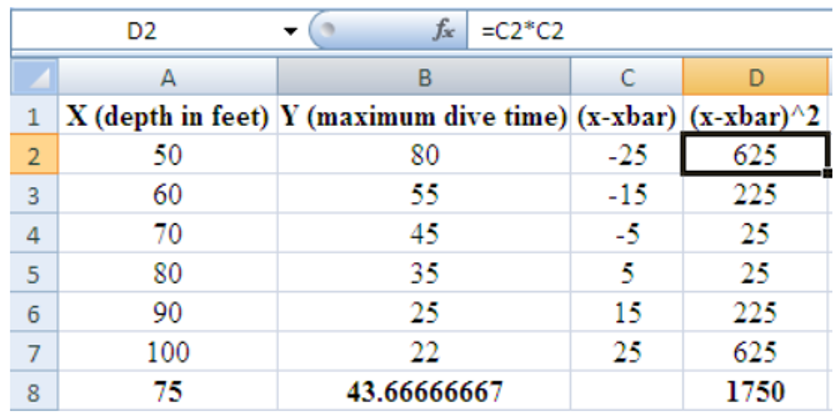
Task: Select row 8 header
Action: coord(31,392)
